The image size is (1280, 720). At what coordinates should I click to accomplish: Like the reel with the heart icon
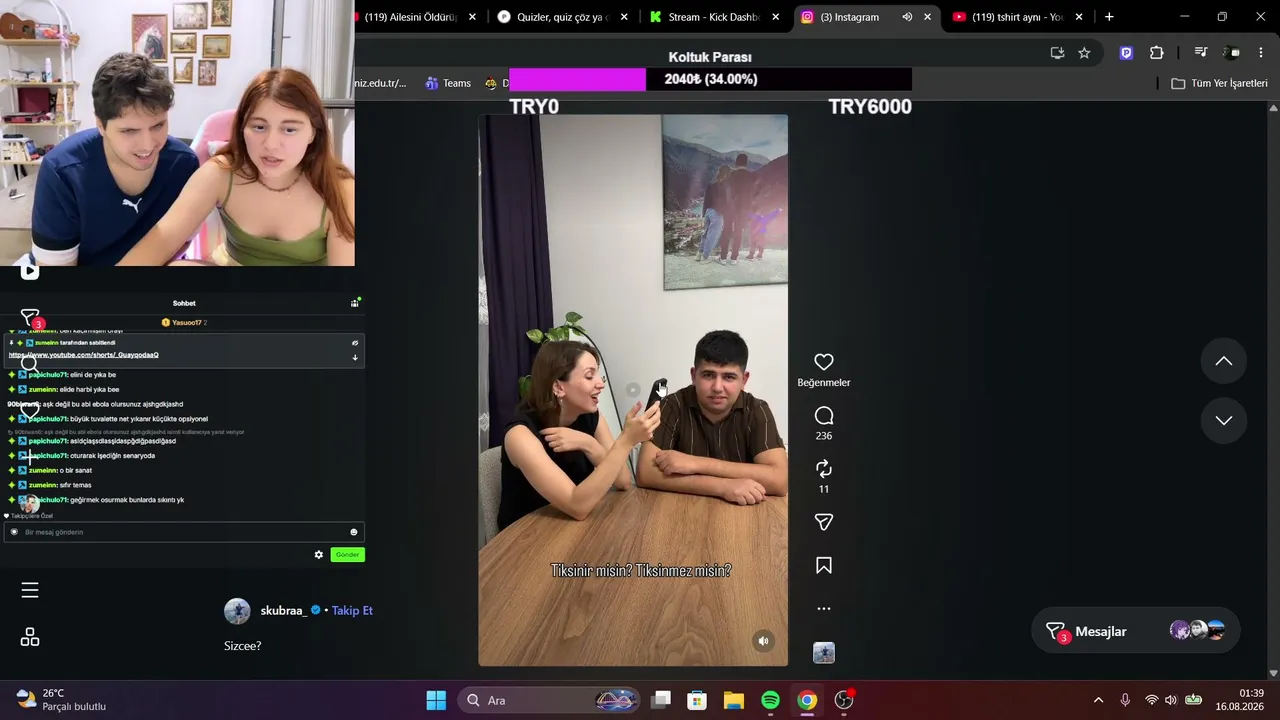824,362
